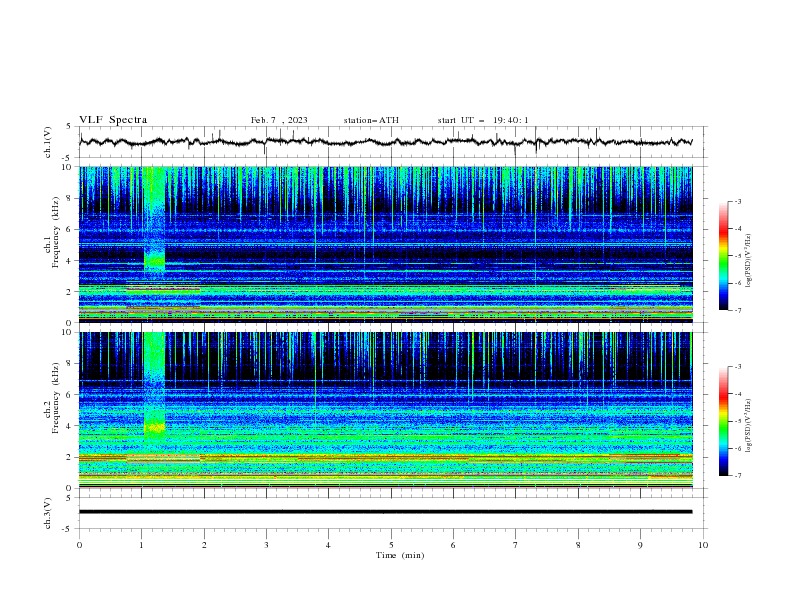Click the 'start UT = 19:40:1' text
Image resolution: width=792 pixels, height=612 pixels.
pos(483,120)
